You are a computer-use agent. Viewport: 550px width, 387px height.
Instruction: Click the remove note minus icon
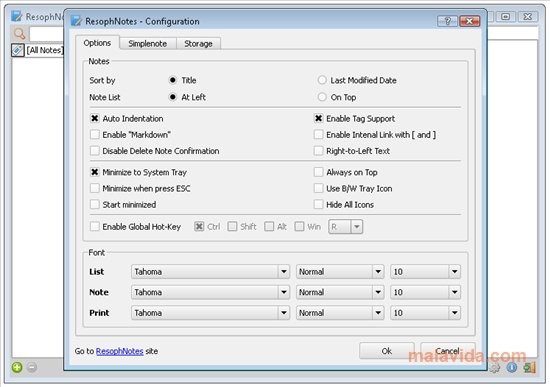(32, 367)
